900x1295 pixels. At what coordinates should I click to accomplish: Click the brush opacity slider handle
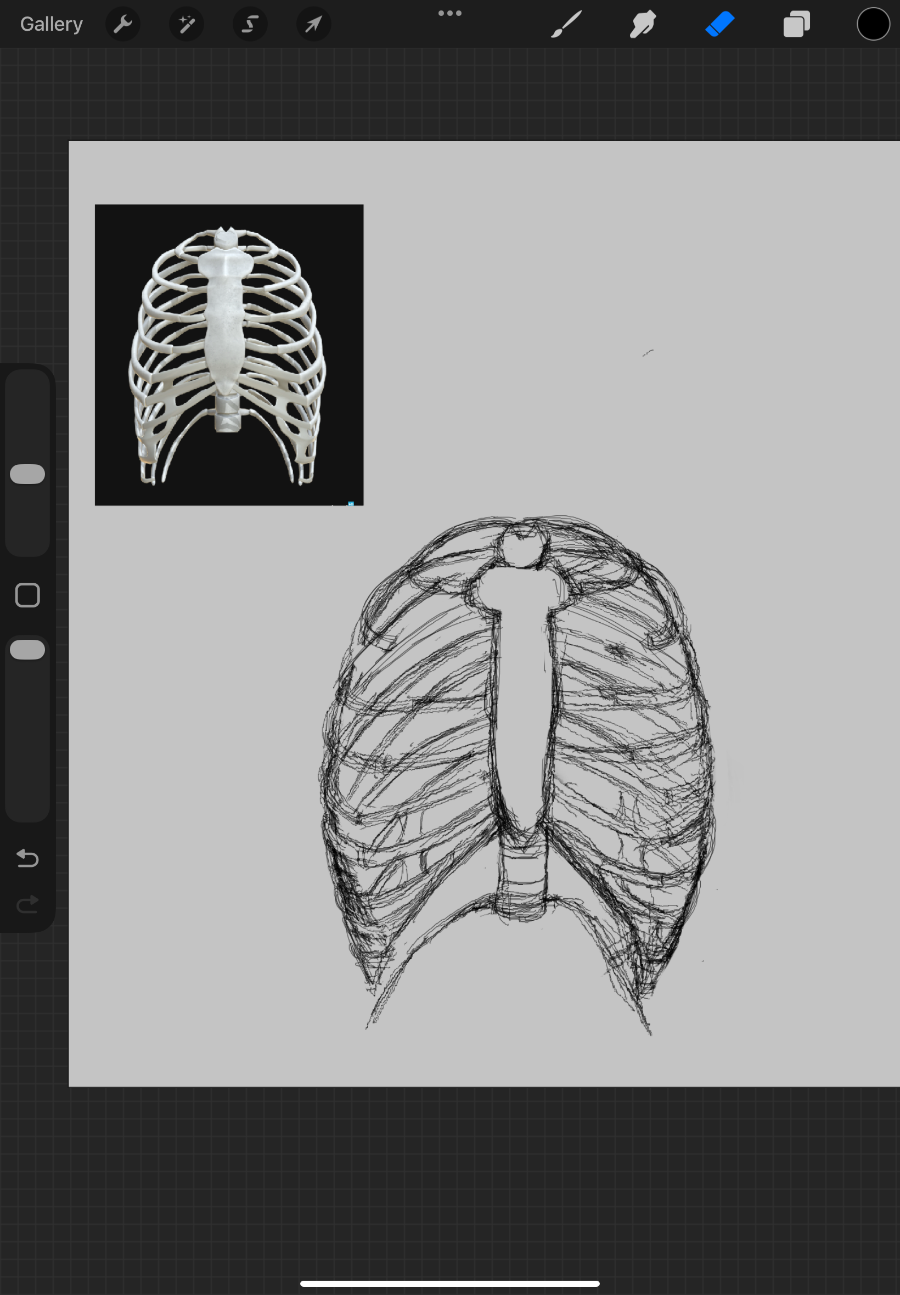point(28,650)
